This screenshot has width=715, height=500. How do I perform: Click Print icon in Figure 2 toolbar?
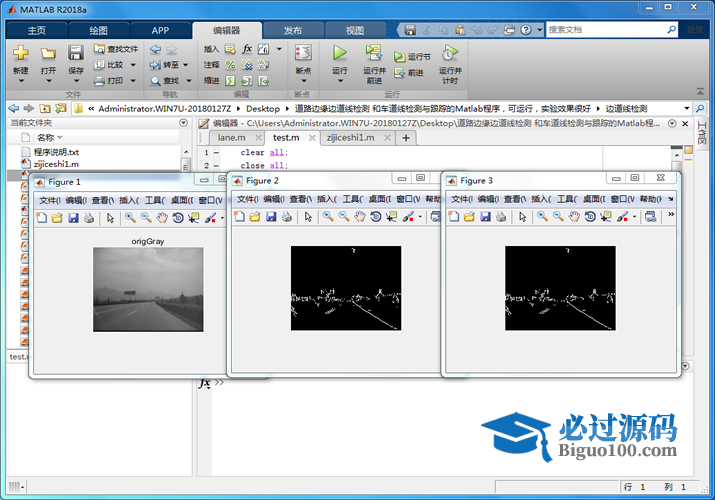coord(287,217)
